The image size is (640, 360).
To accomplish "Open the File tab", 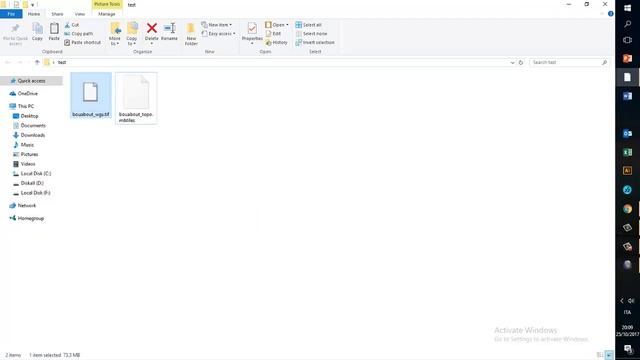I will click(11, 14).
